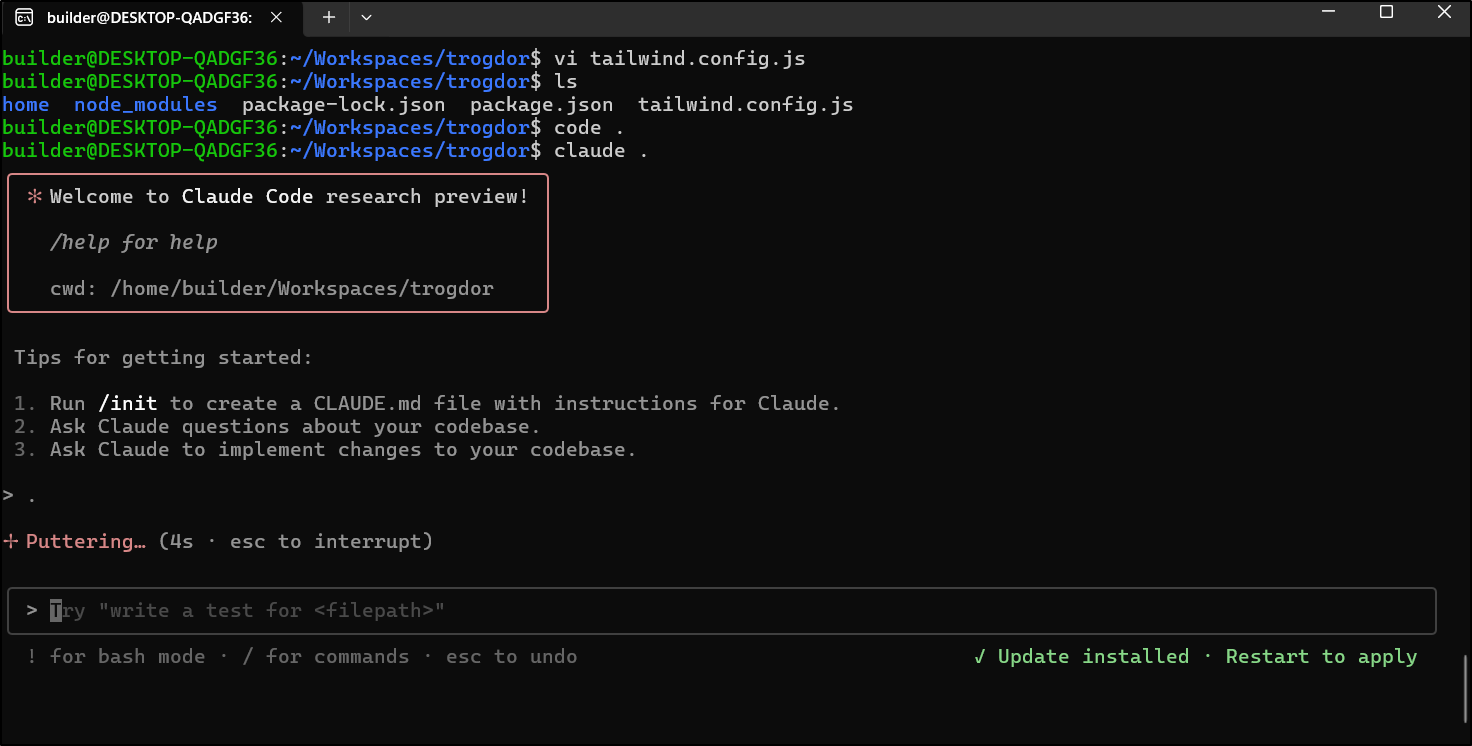Click the '/help for help' text

tap(134, 243)
